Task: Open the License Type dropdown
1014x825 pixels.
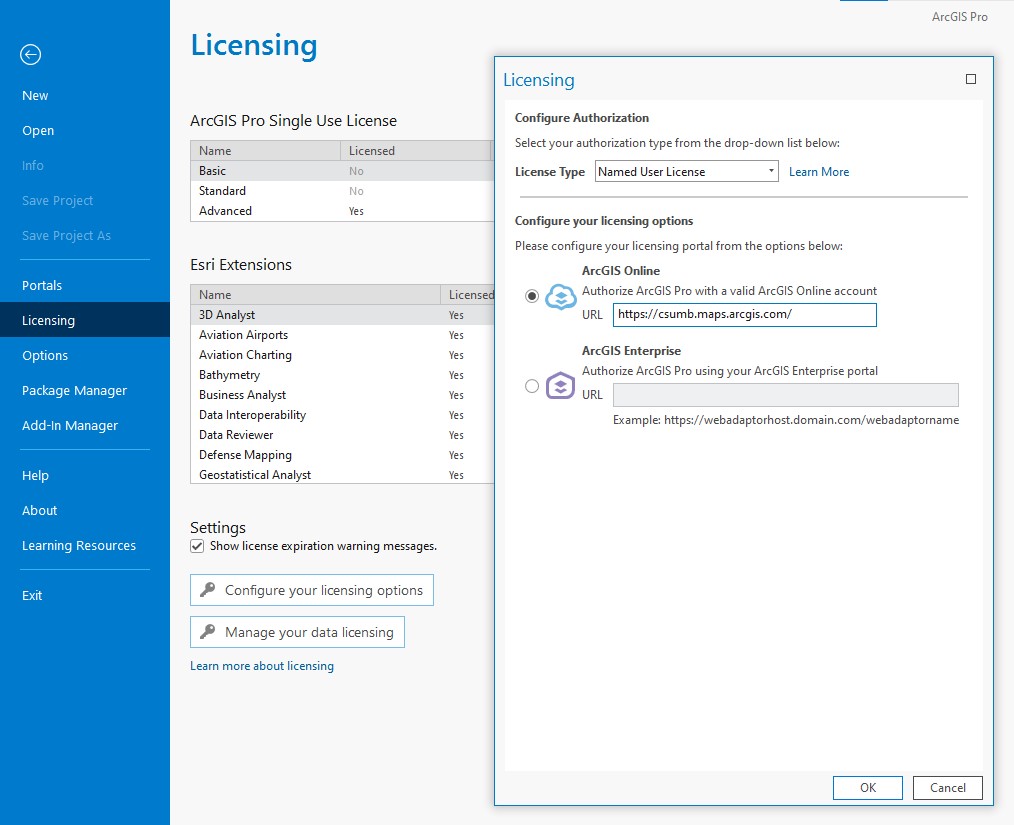Action: click(770, 170)
